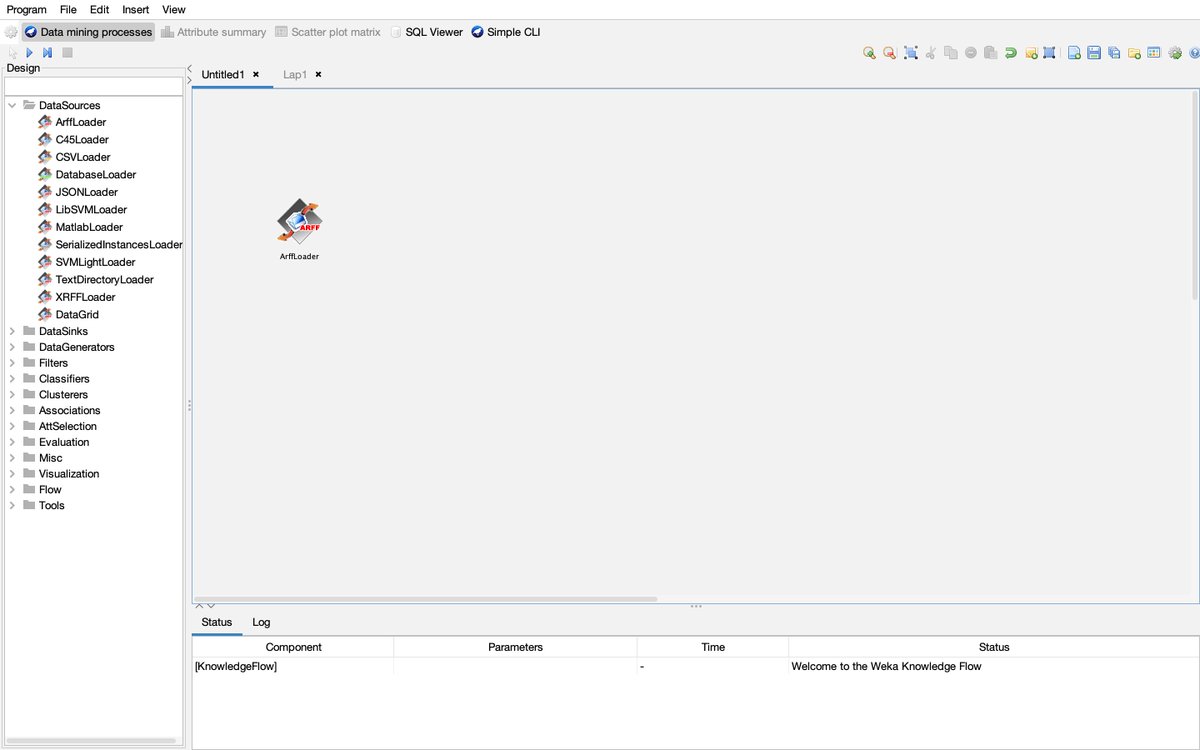Select CSVLoader in the tree
The width and height of the screenshot is (1200, 750).
[83, 157]
